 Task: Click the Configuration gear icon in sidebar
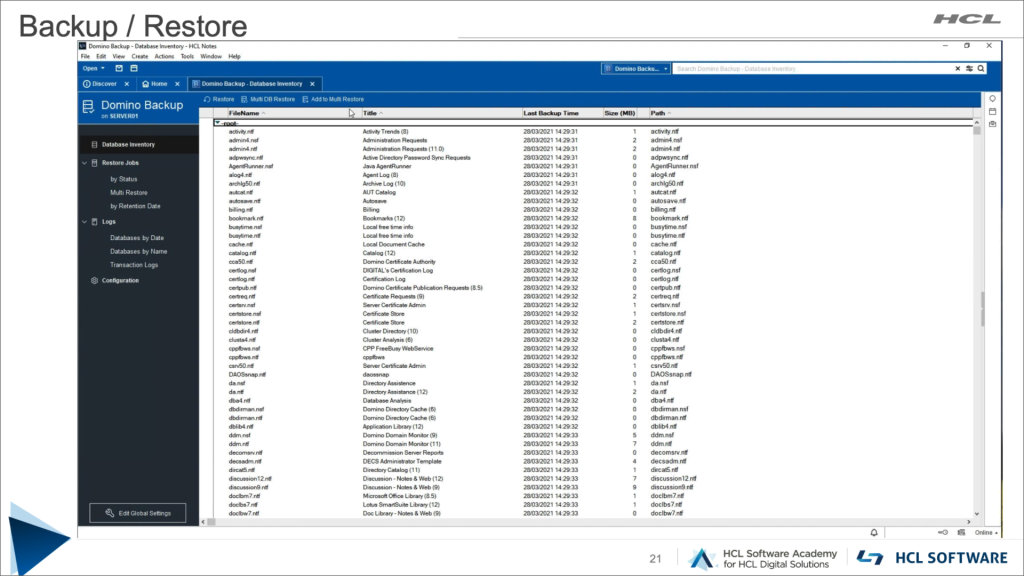(x=94, y=281)
